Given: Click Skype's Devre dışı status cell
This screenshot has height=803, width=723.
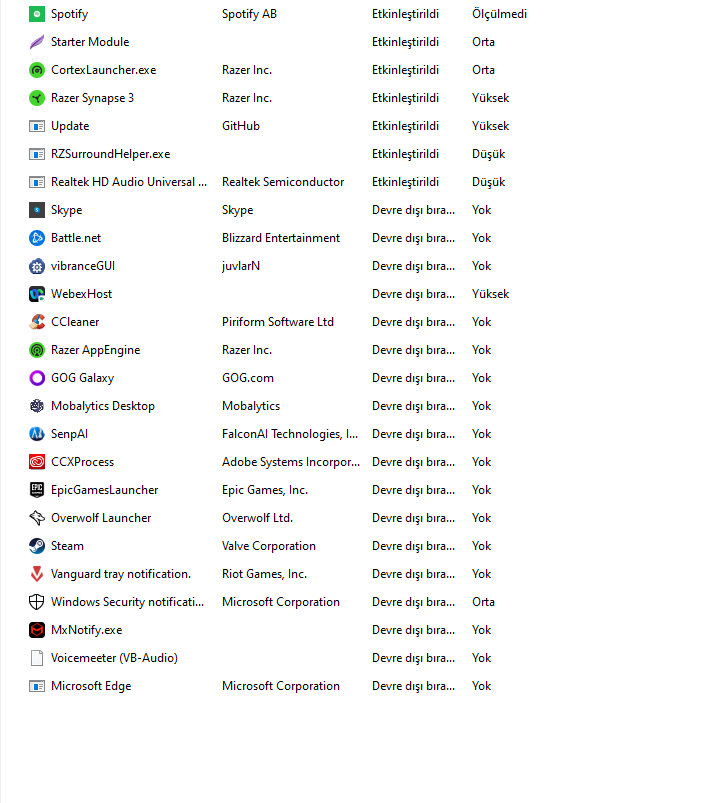Looking at the screenshot, I should click(413, 210).
